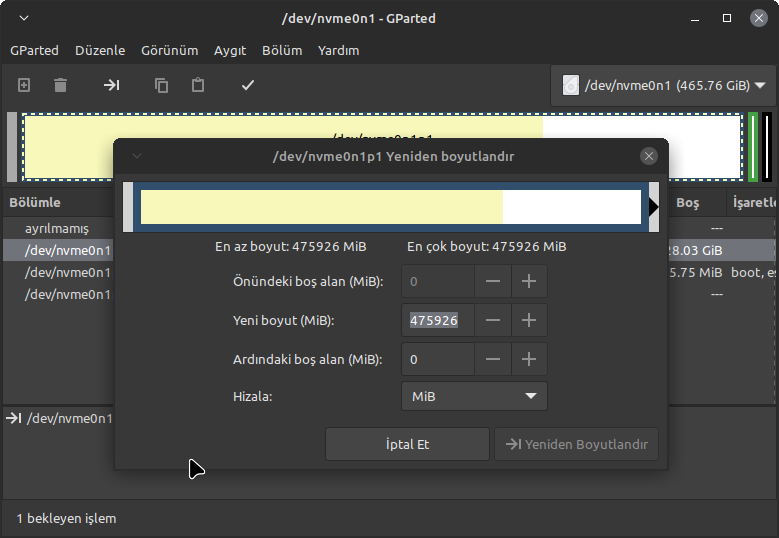Viewport: 779px width, 538px height.
Task: Open the Hizala MiB dropdown
Action: (474, 396)
